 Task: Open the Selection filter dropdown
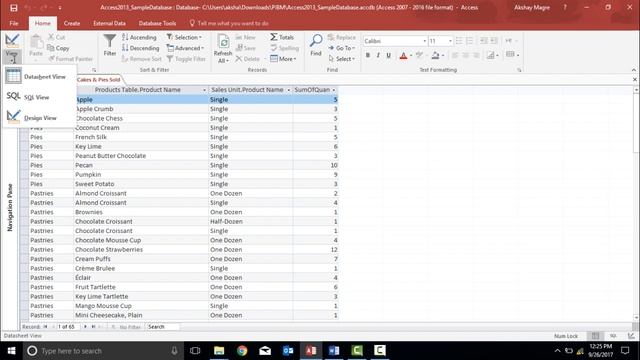pos(184,37)
